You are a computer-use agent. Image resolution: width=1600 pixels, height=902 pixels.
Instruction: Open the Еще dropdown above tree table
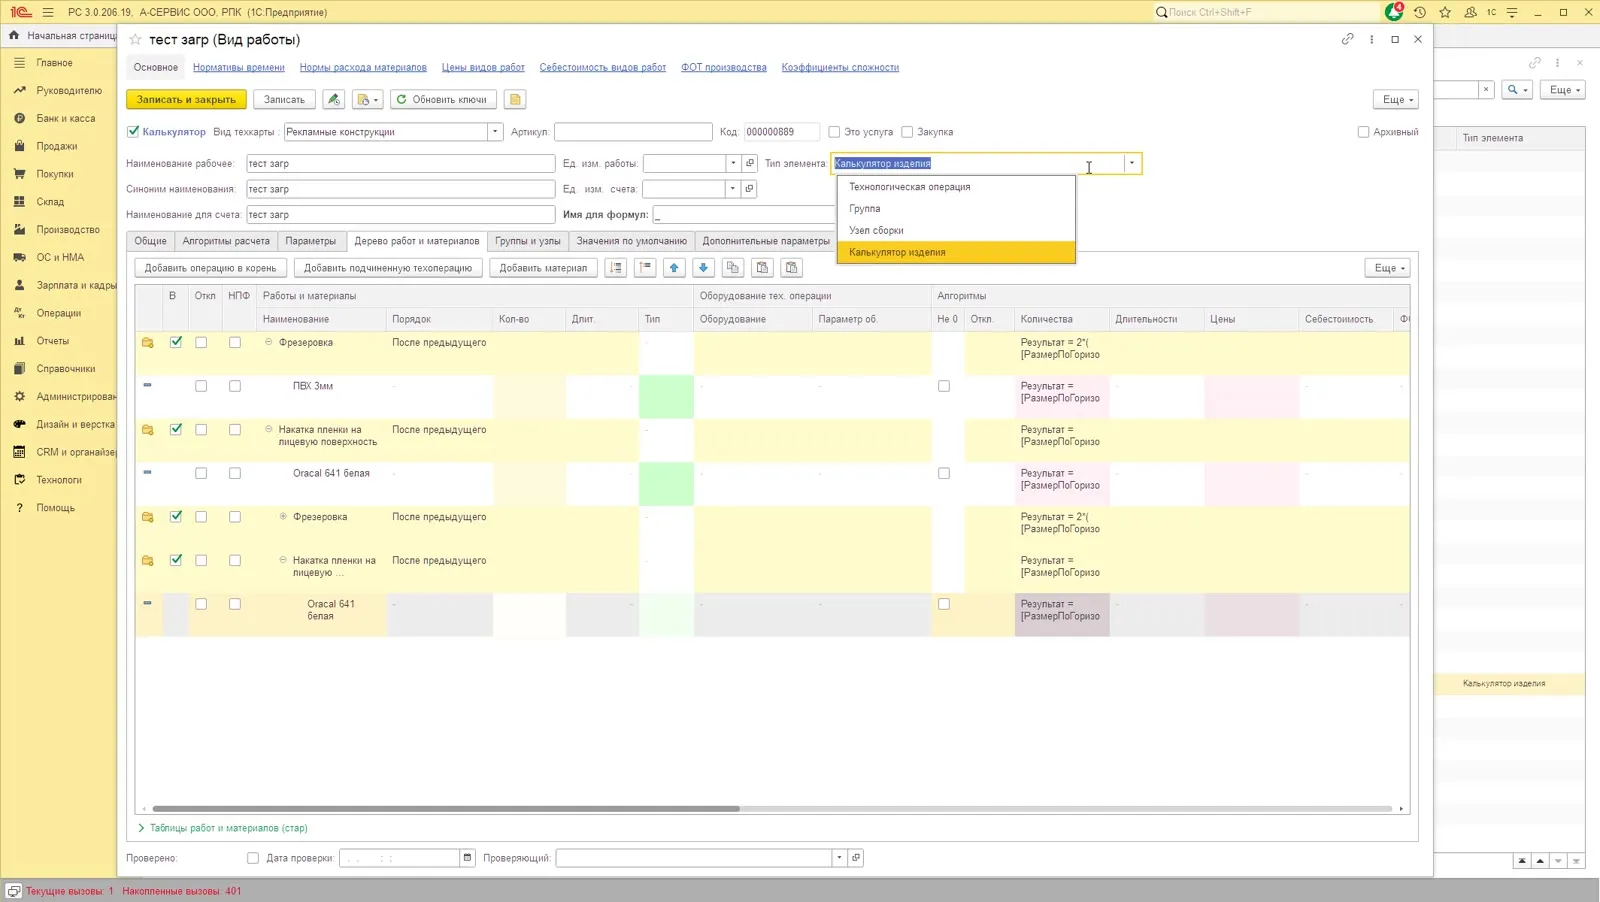[1390, 268]
